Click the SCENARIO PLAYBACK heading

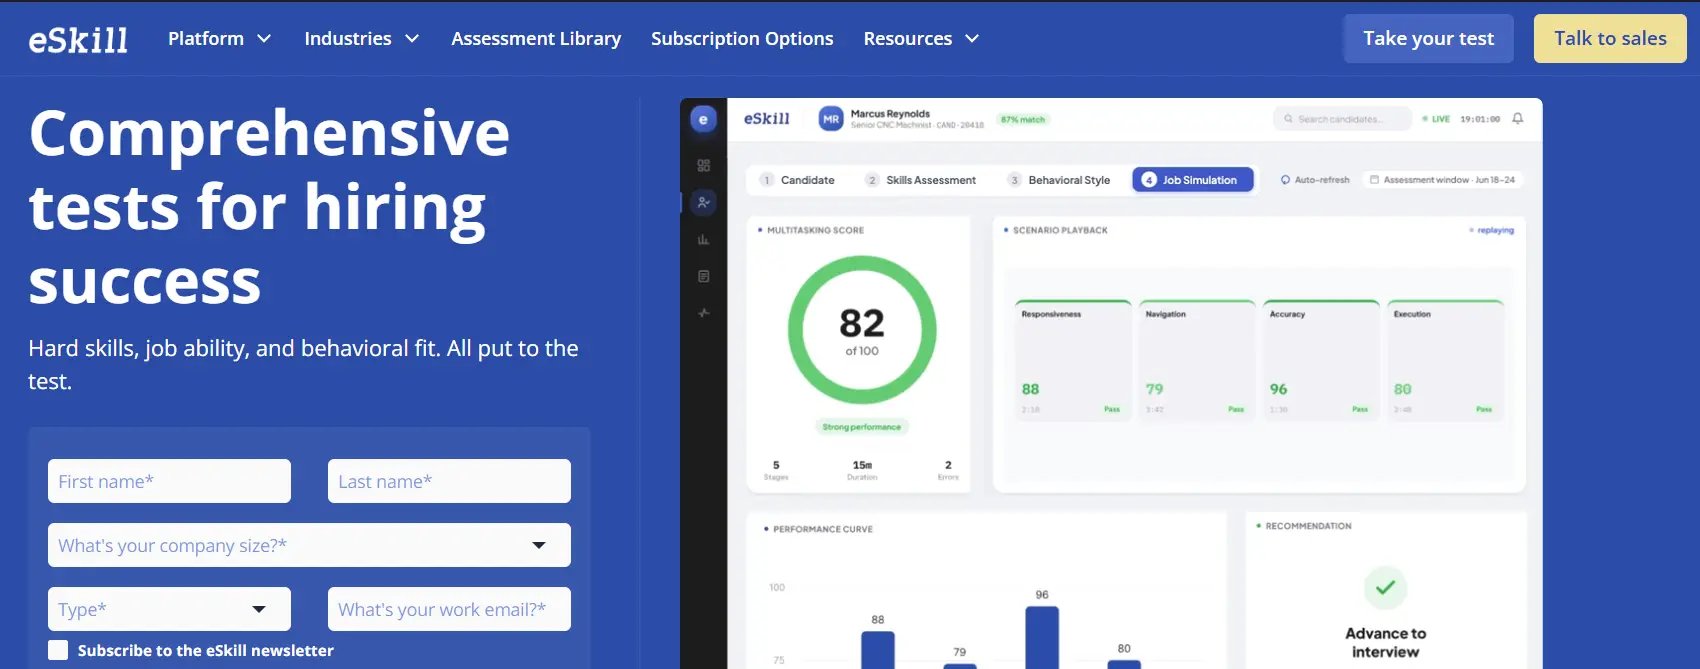(x=1060, y=230)
